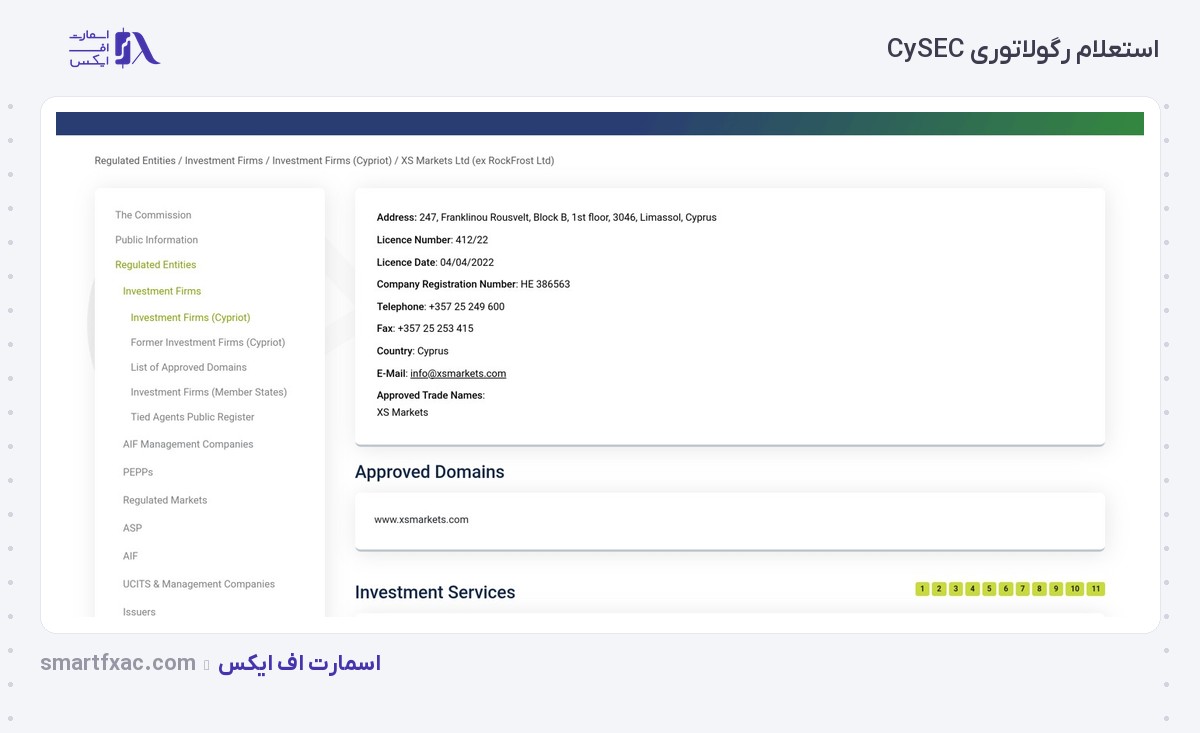Viewport: 1200px width, 733px height.
Task: Open Regulated Markets sidebar item
Action: (165, 500)
